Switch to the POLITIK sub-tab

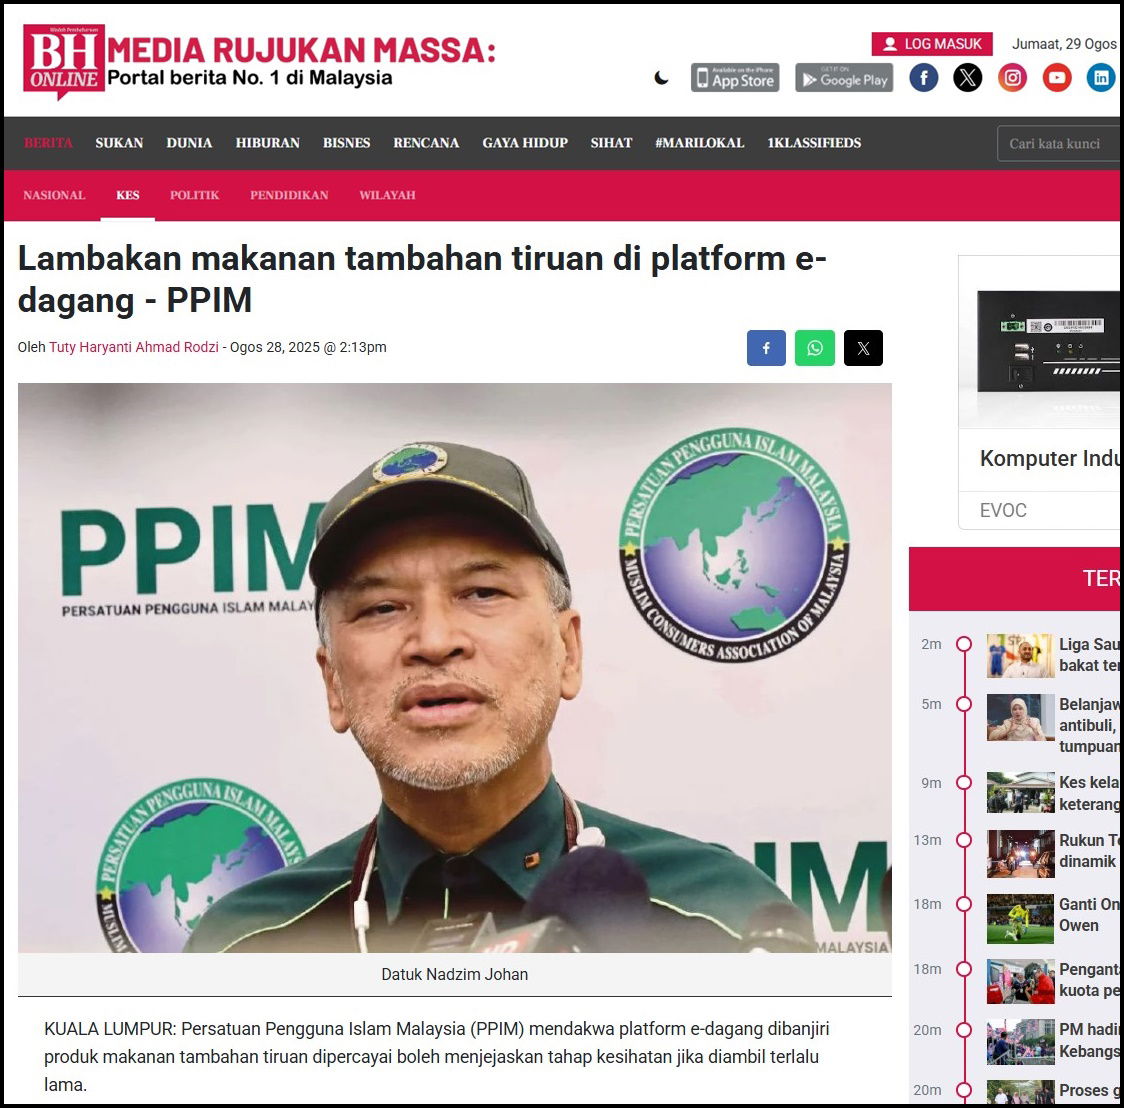(x=194, y=195)
